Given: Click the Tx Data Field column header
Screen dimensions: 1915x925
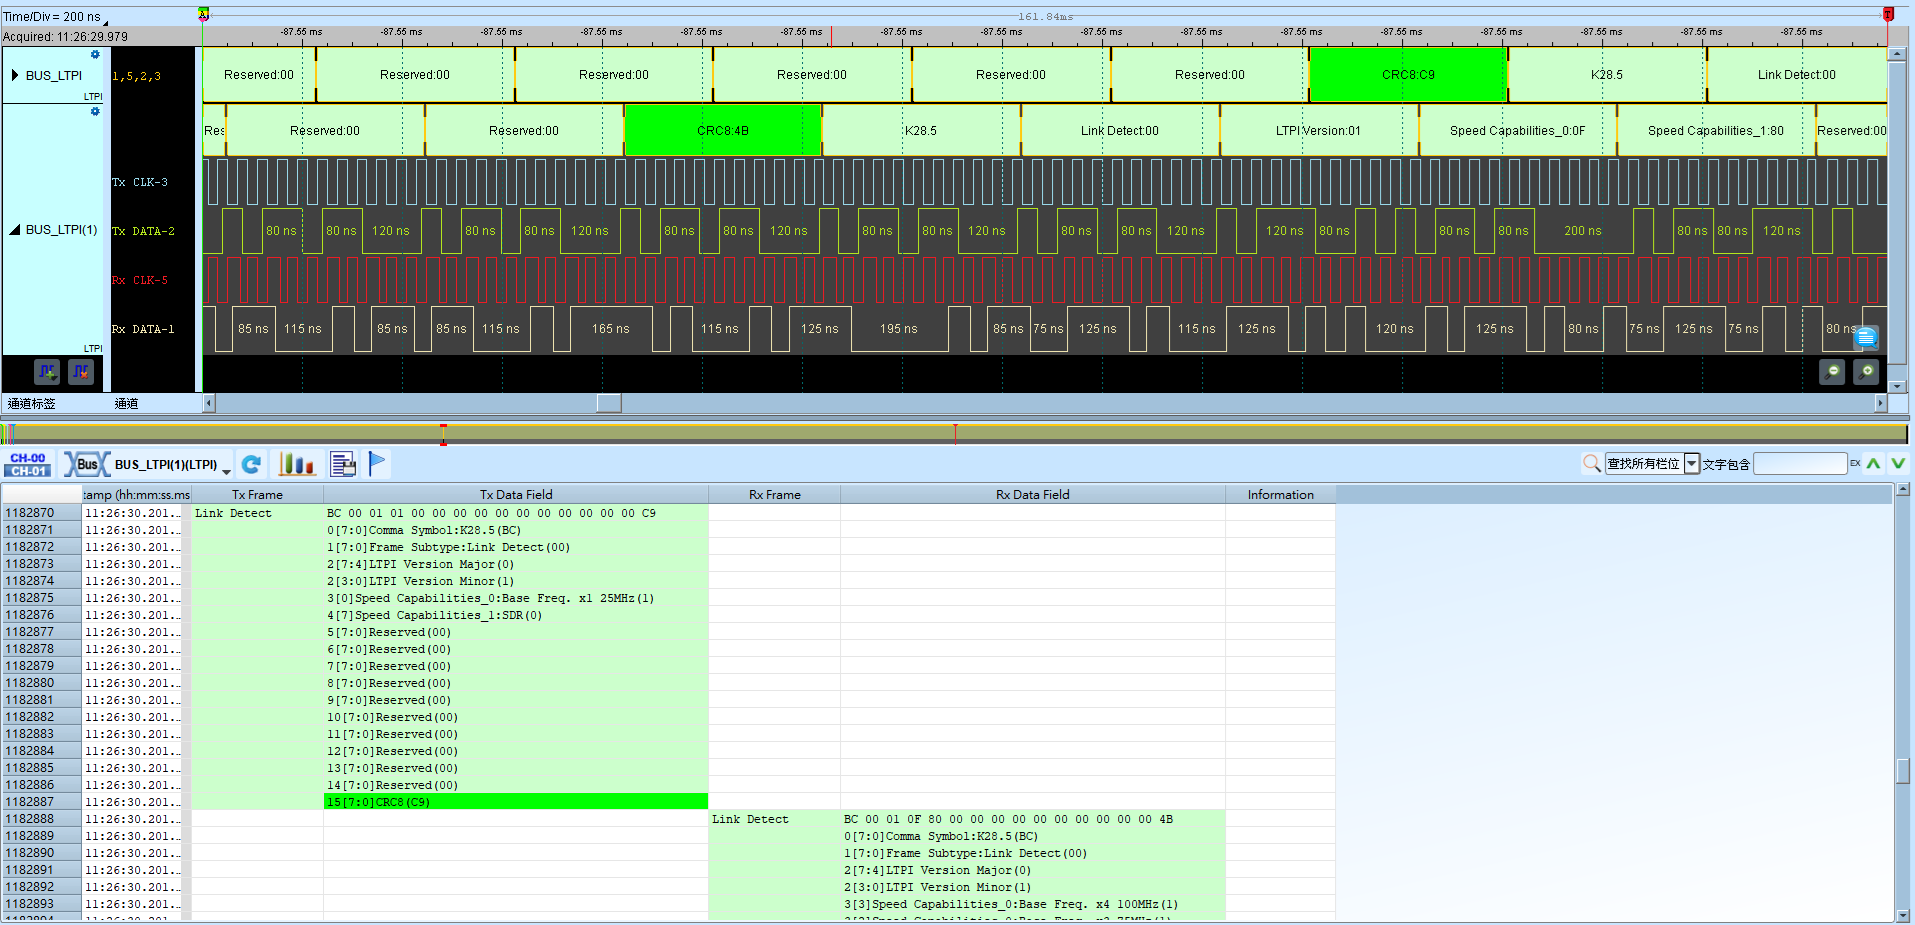Looking at the screenshot, I should point(516,494).
